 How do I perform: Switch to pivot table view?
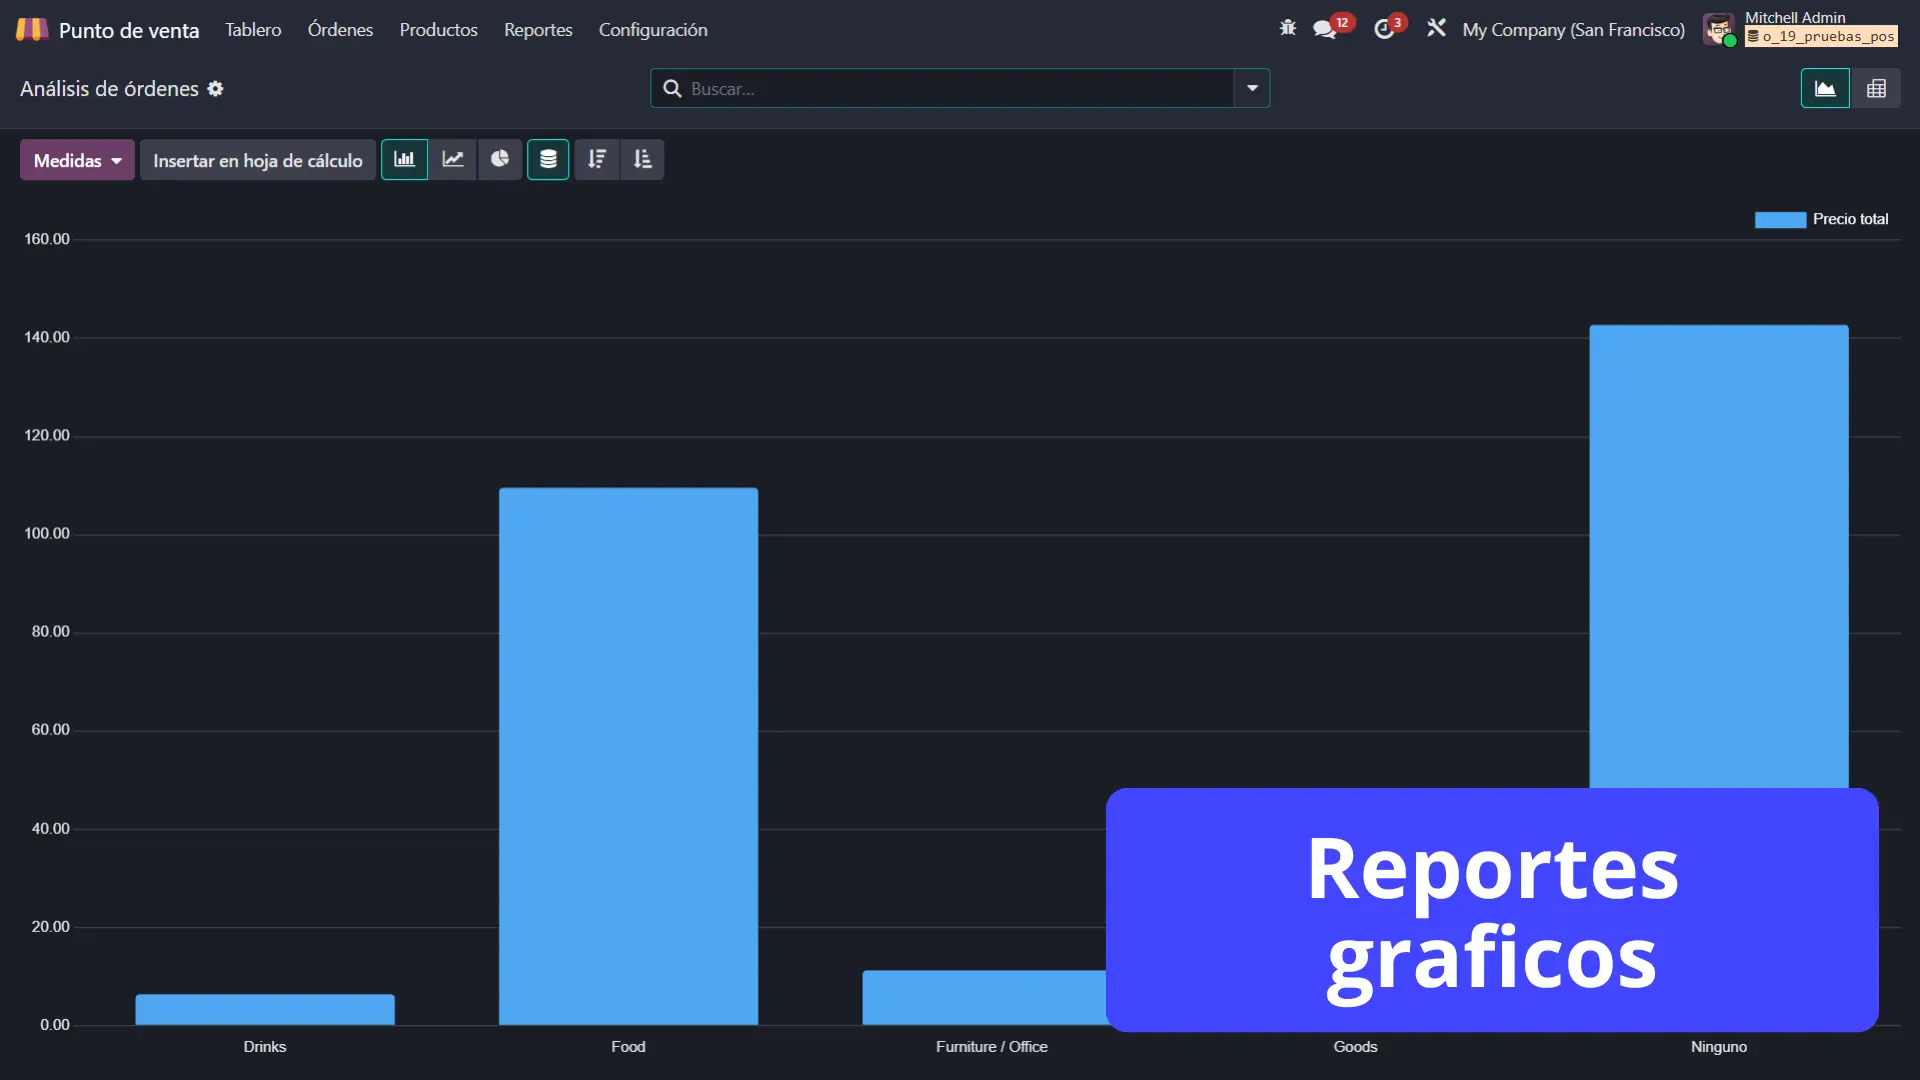click(1876, 89)
